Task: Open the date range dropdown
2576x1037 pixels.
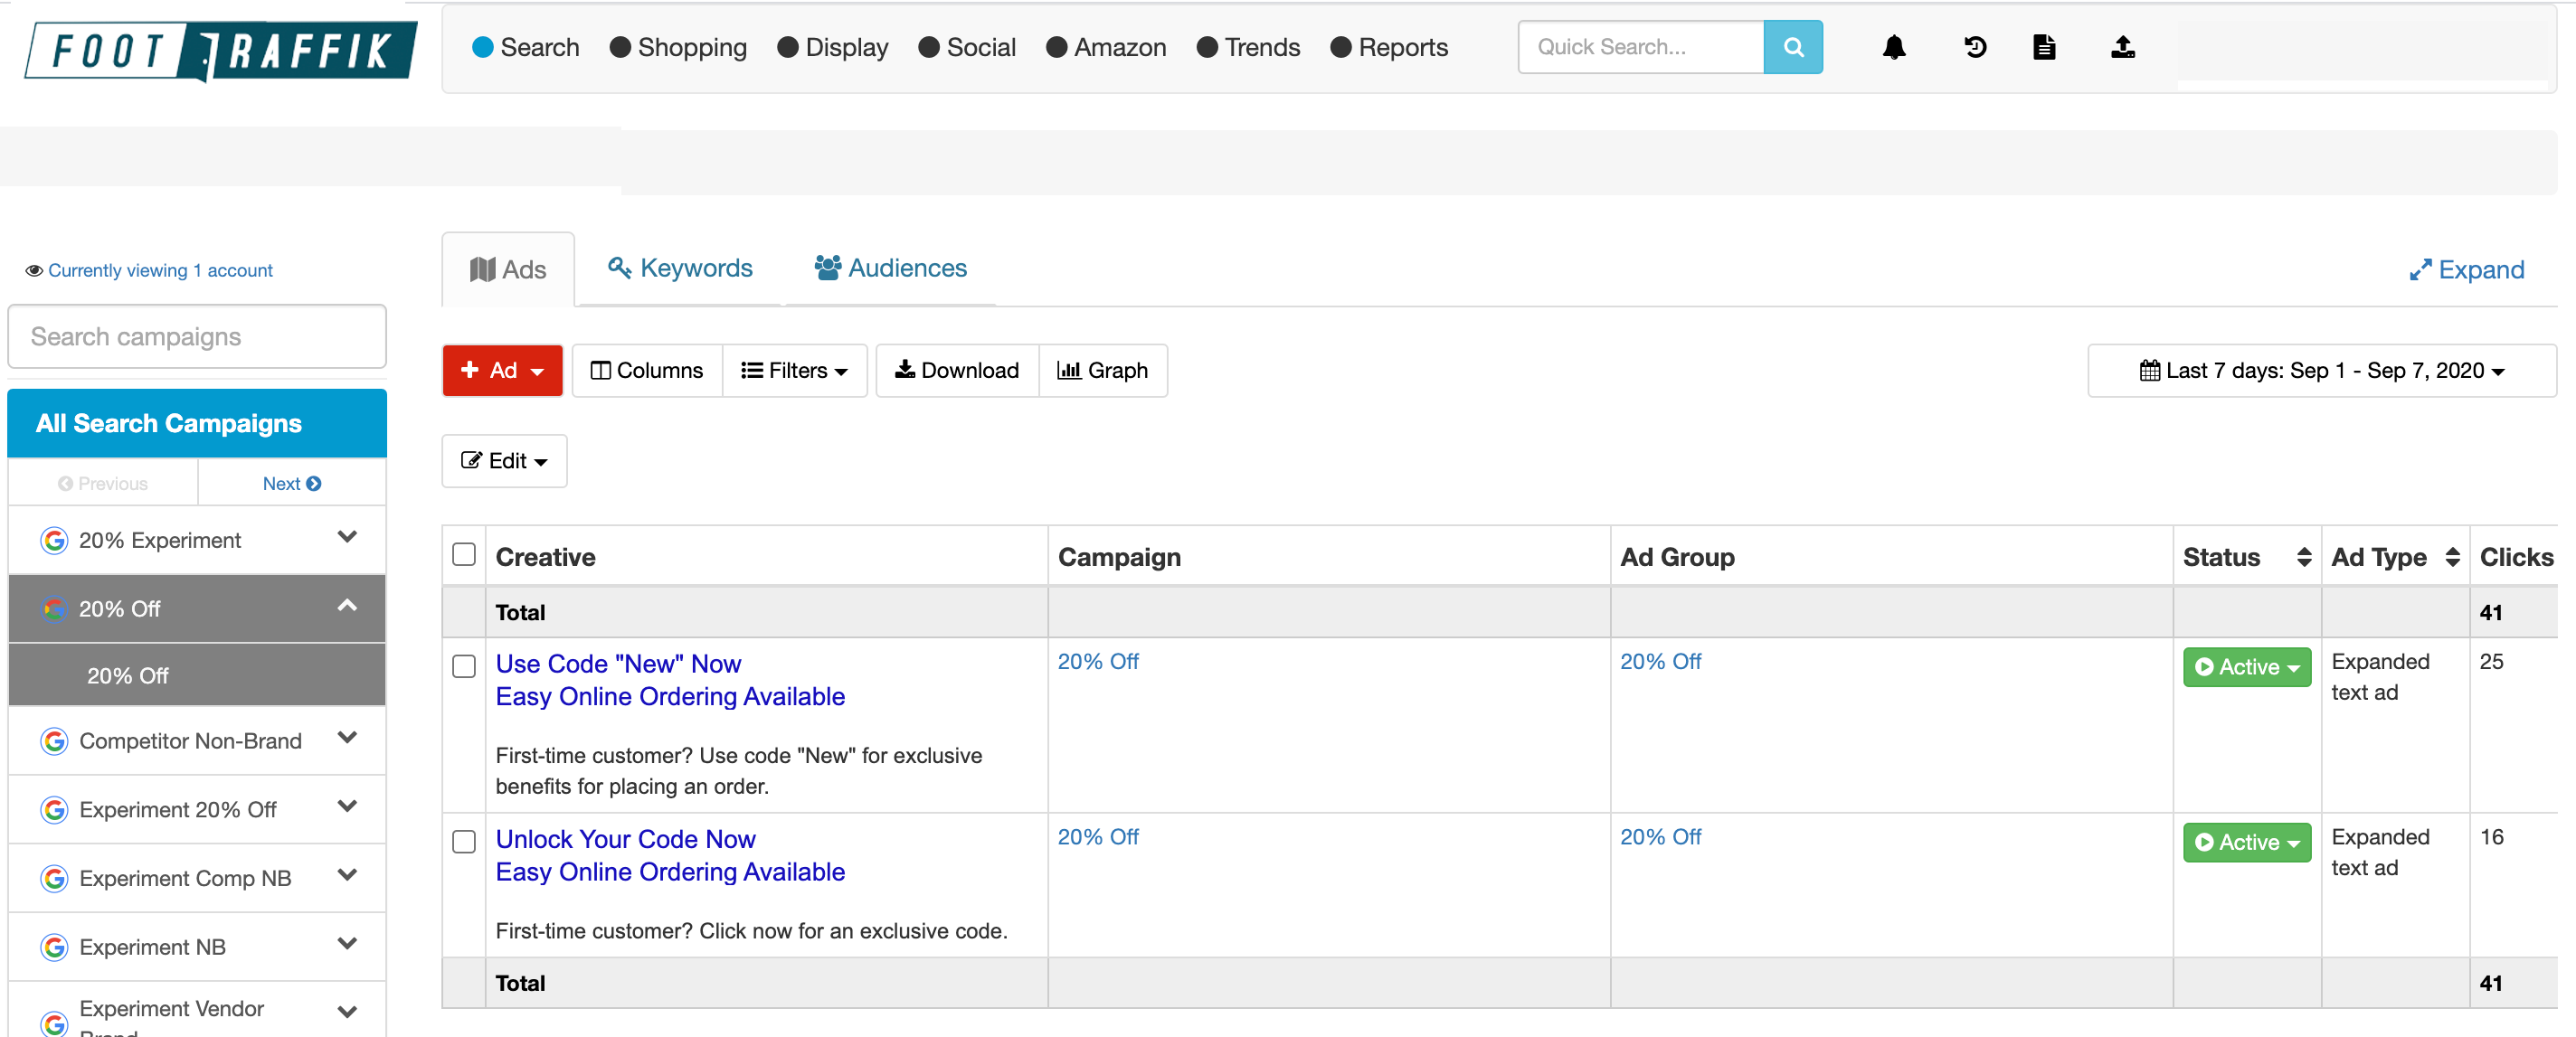Action: 2321,370
